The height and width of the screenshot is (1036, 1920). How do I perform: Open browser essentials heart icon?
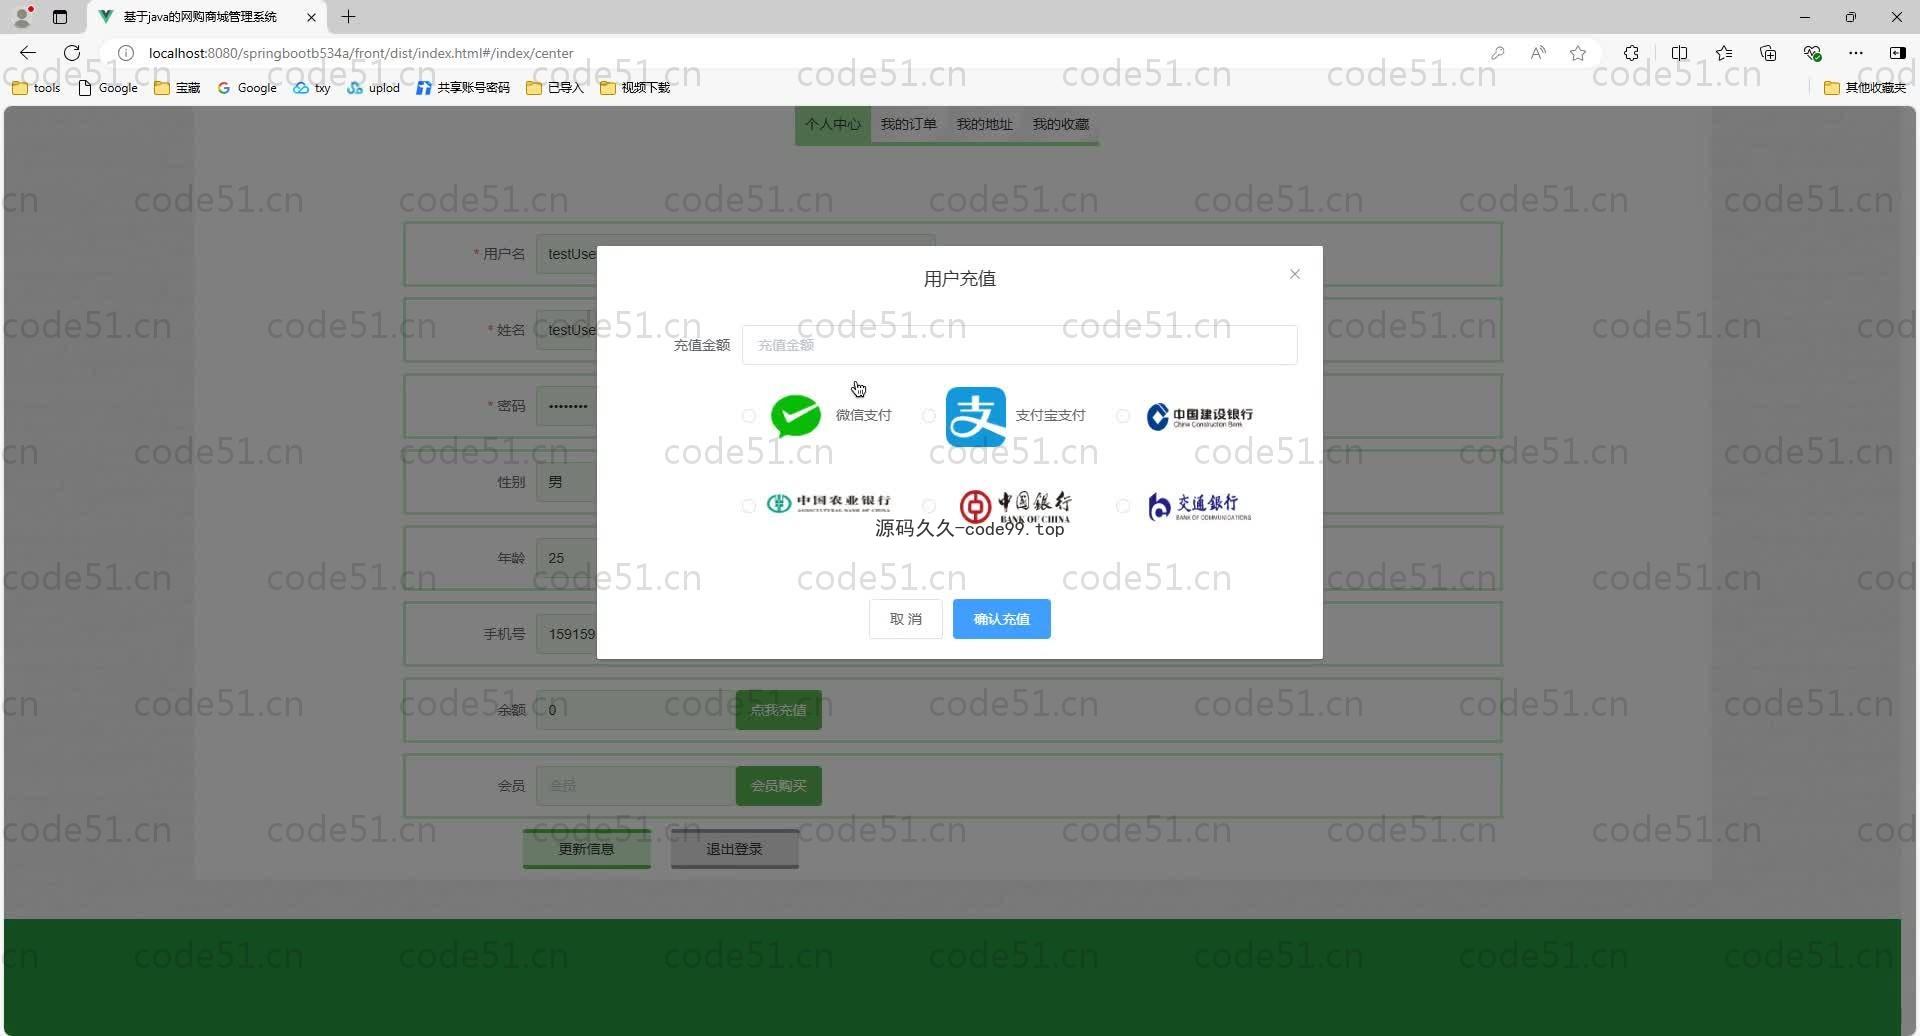click(1812, 53)
